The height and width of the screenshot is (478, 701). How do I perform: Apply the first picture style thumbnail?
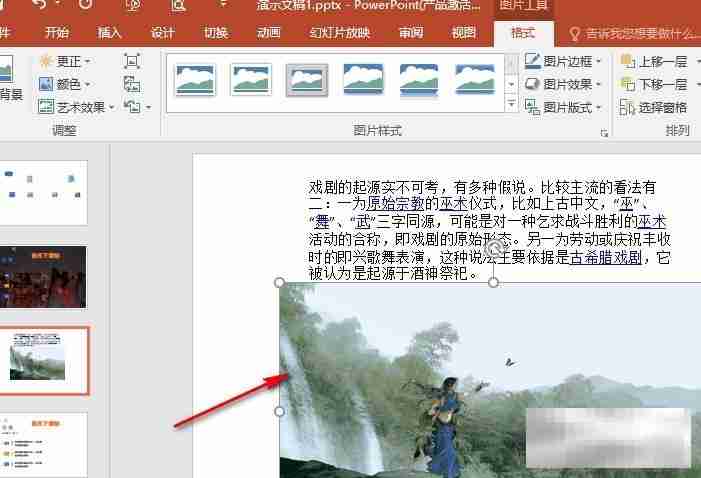coord(195,80)
